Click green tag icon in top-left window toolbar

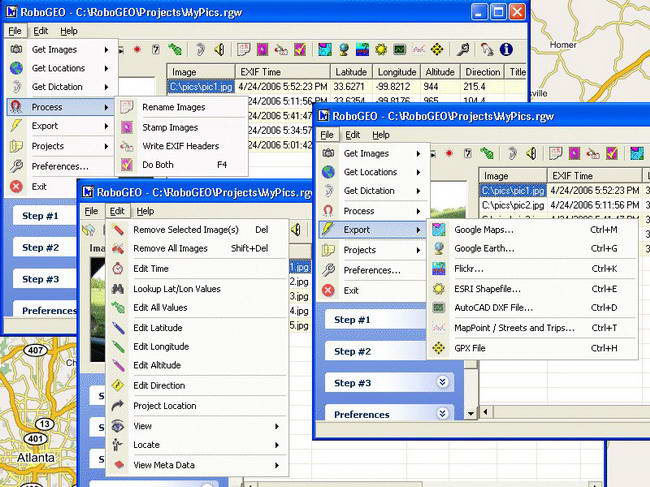[175, 50]
